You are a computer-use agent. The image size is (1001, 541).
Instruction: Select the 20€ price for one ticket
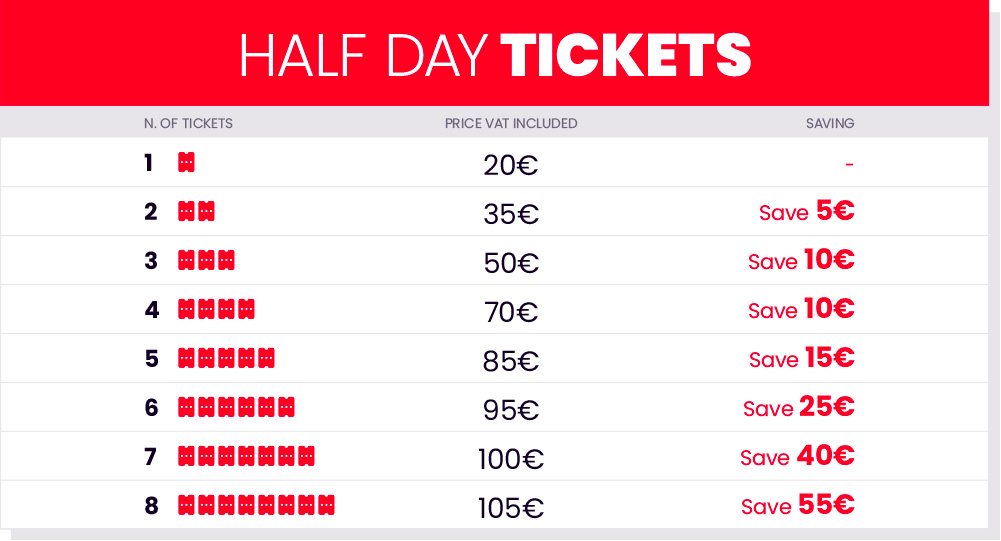tap(511, 165)
